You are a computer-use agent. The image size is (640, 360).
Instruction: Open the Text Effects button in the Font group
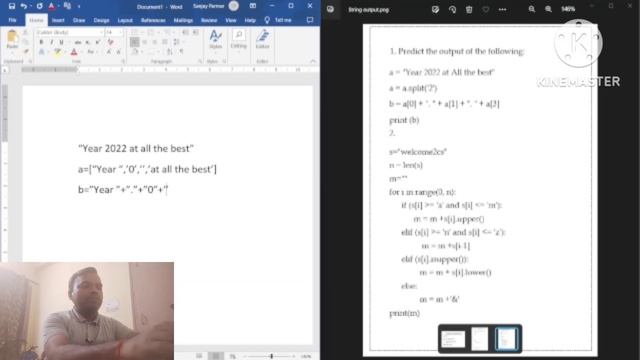point(42,52)
